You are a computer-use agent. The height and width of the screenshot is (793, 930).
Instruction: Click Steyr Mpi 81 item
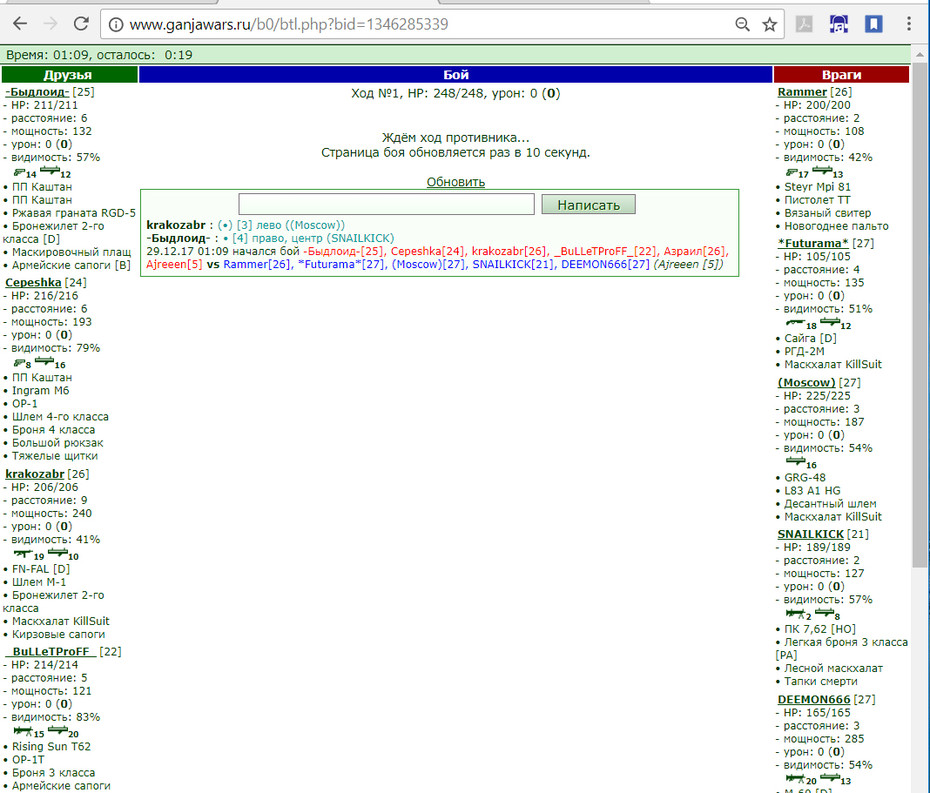[x=817, y=187]
